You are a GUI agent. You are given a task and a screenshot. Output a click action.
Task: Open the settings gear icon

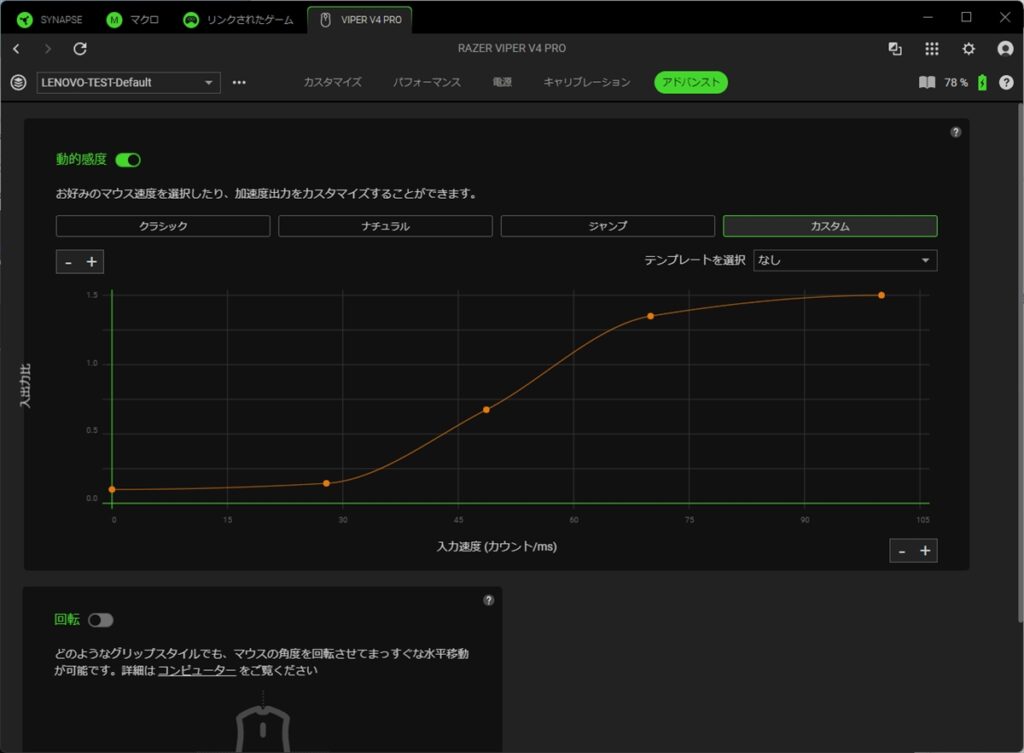[x=968, y=49]
